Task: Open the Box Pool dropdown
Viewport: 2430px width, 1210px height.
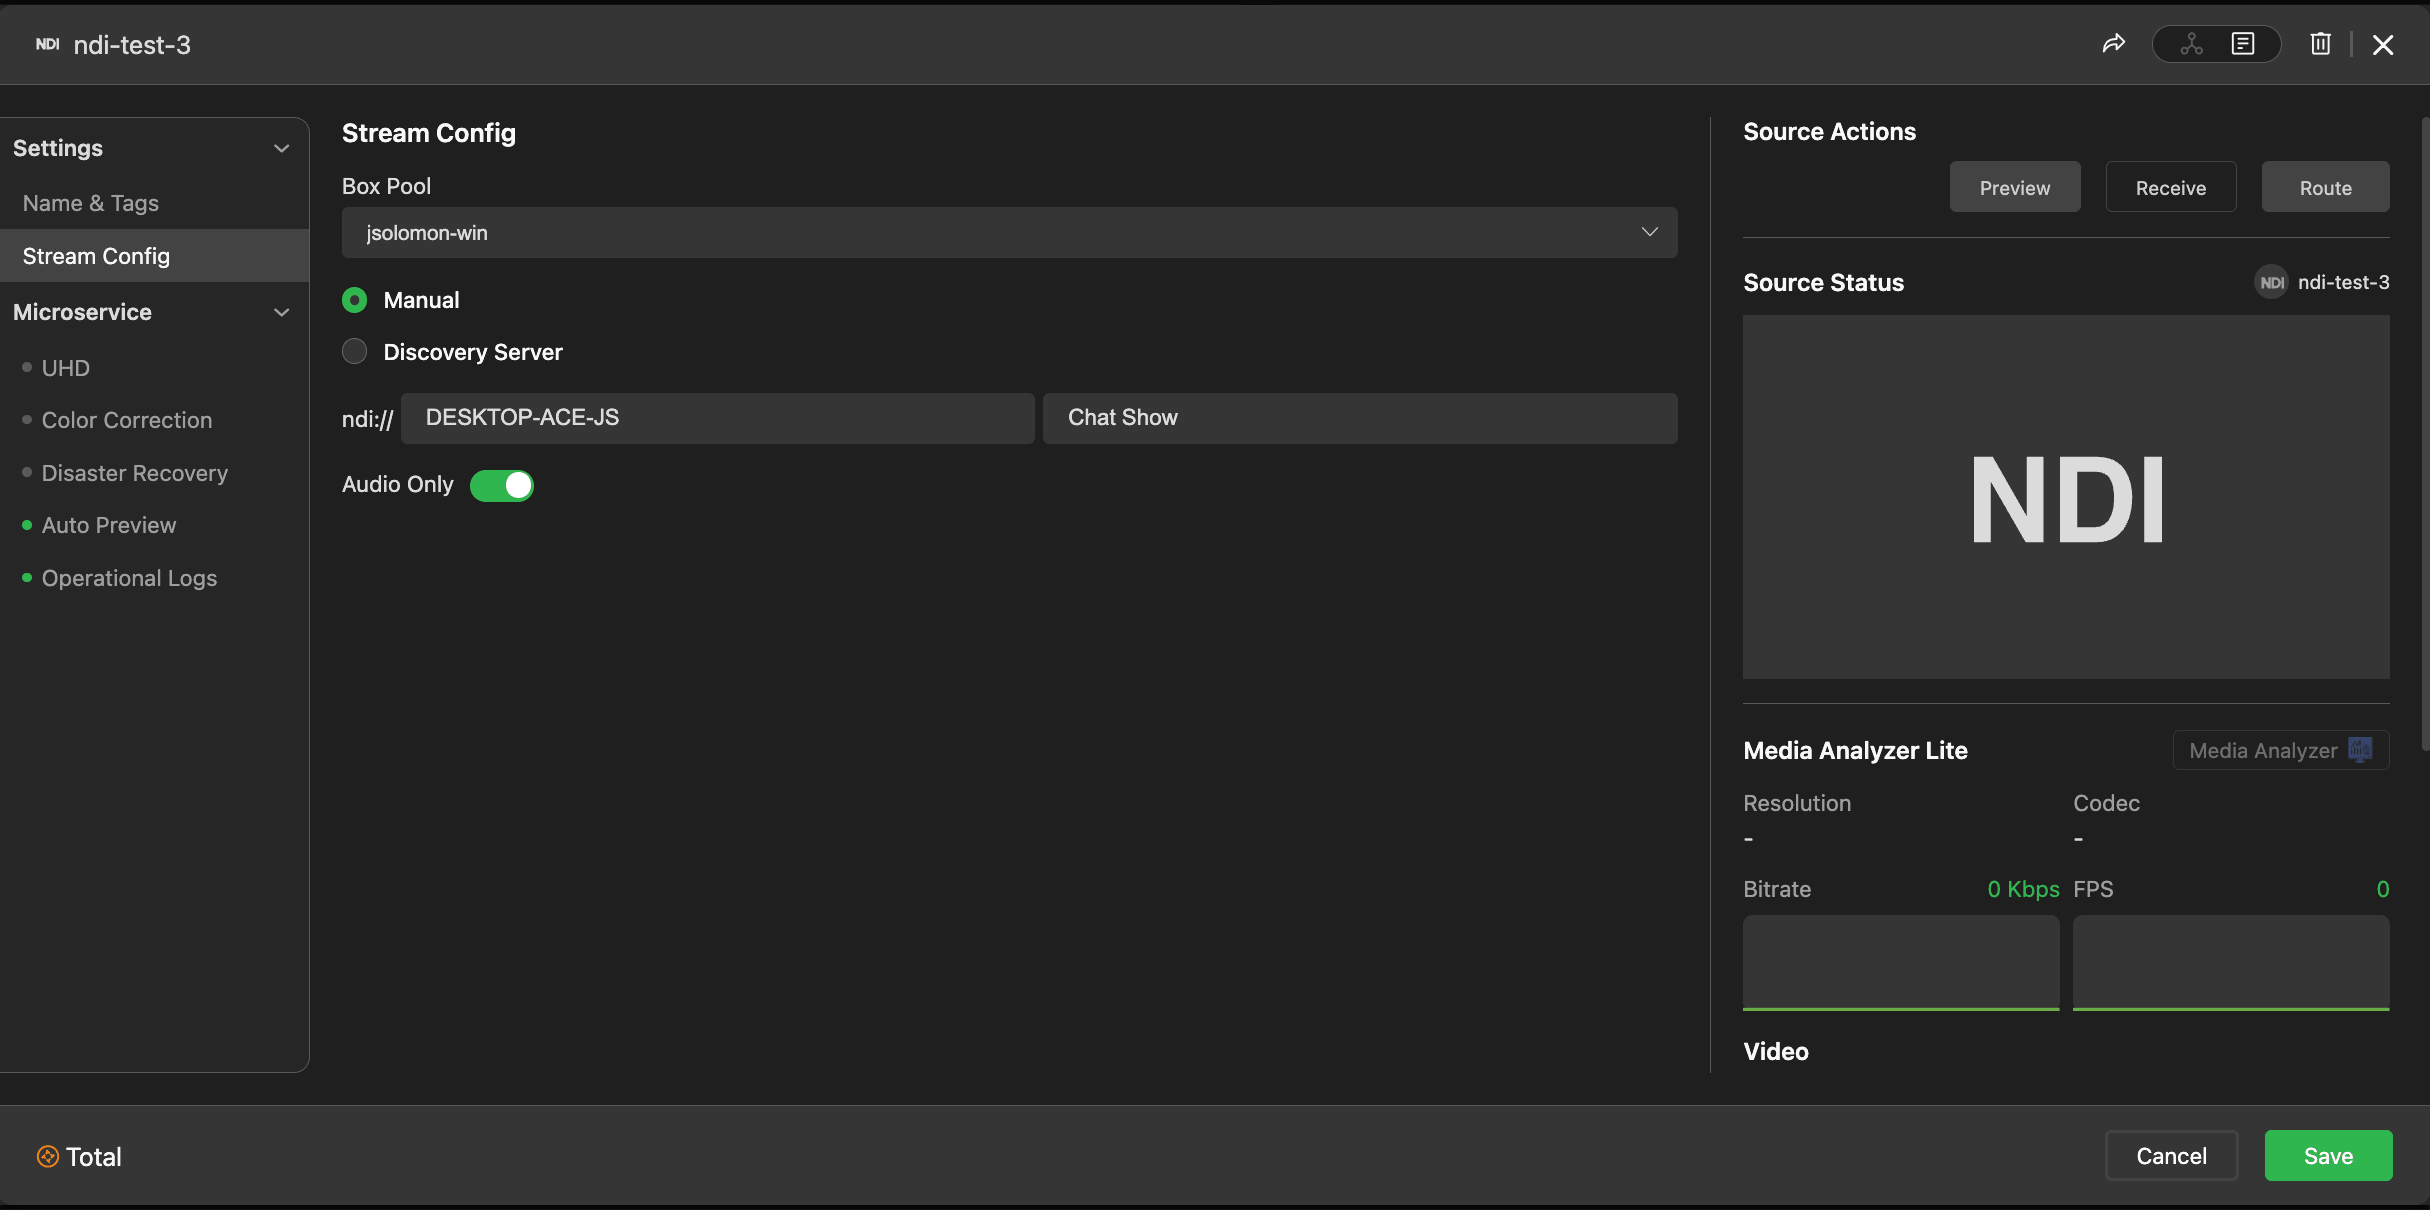Action: (1010, 232)
